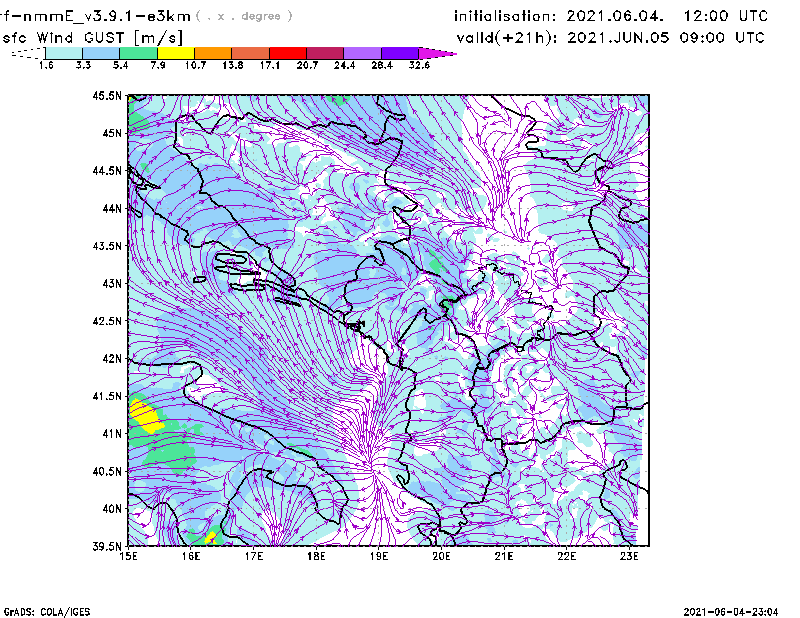Click the 16E longitude label

click(x=190, y=556)
